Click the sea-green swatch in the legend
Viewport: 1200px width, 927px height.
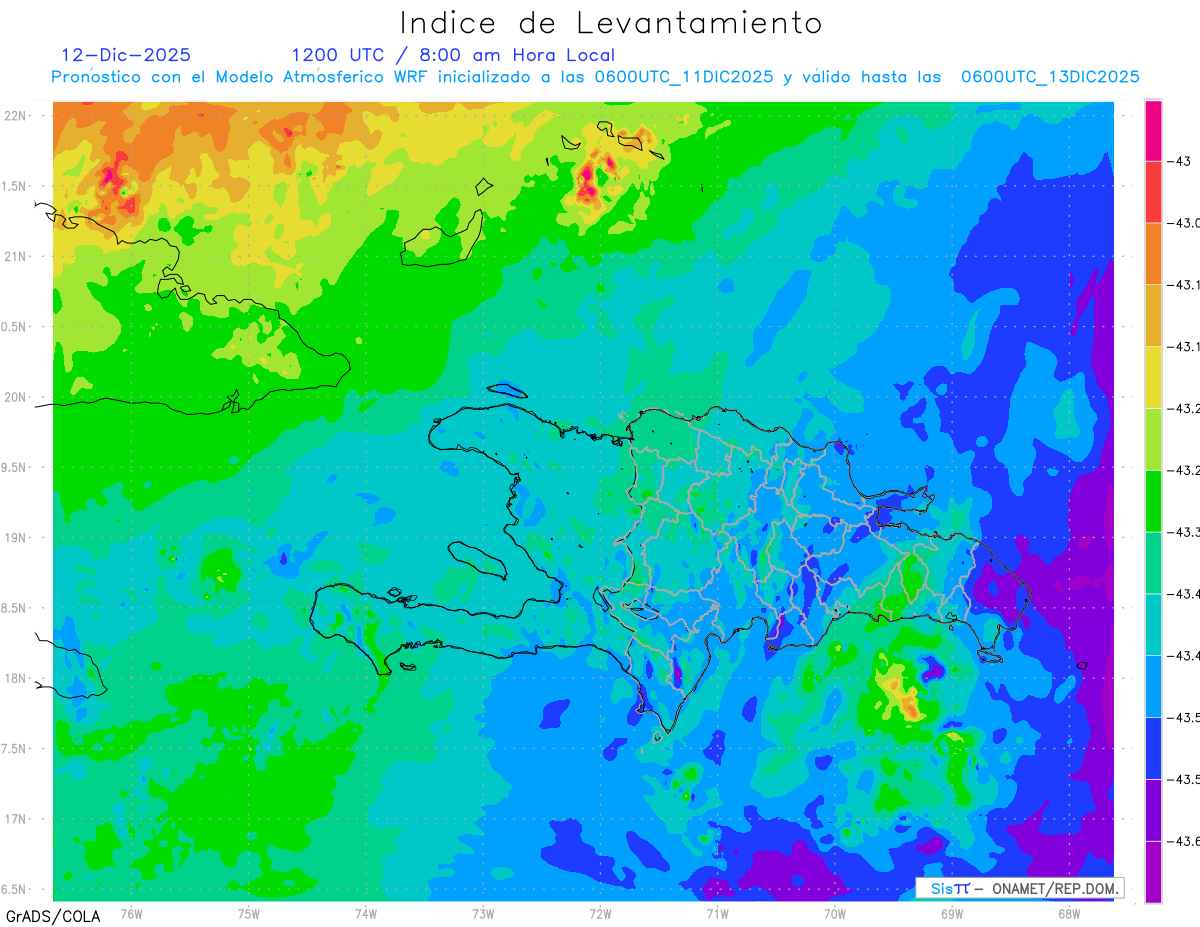click(1153, 563)
